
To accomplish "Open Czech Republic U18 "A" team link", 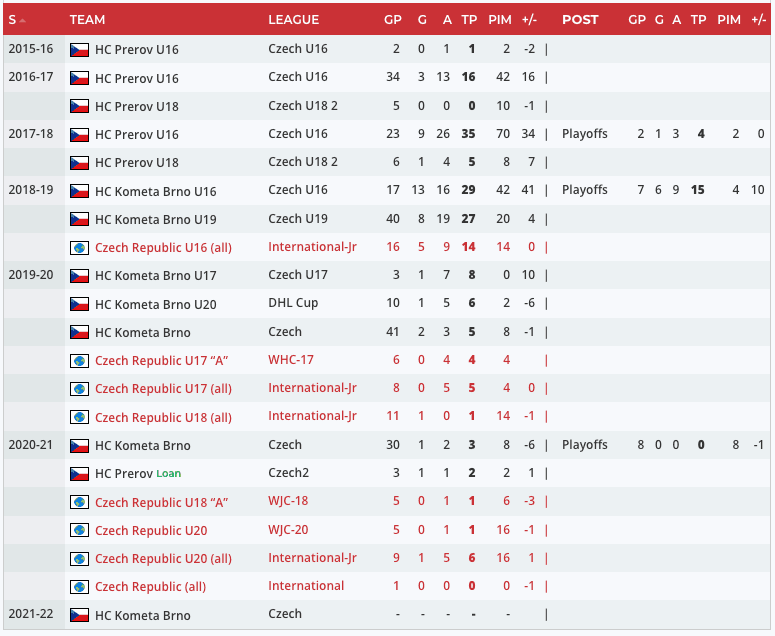I will 162,502.
